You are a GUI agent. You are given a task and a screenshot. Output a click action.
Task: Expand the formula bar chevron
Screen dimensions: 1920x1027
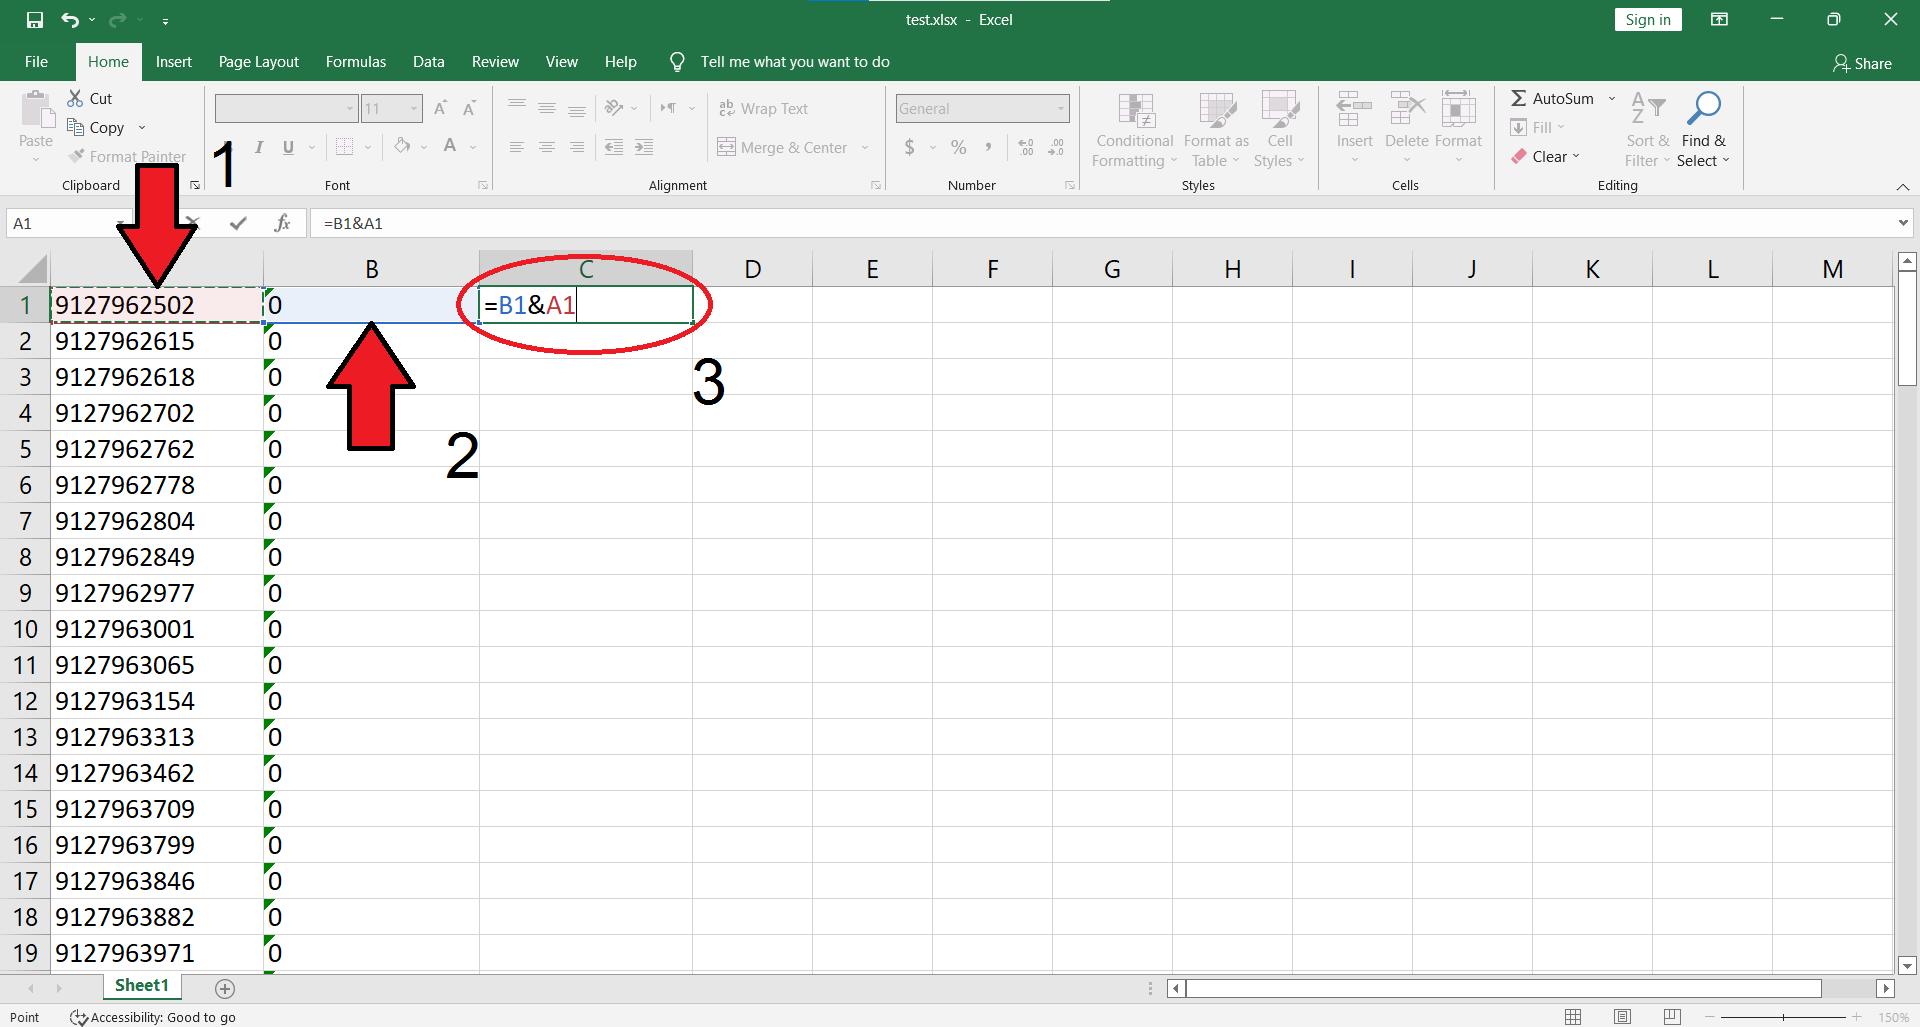[1902, 223]
